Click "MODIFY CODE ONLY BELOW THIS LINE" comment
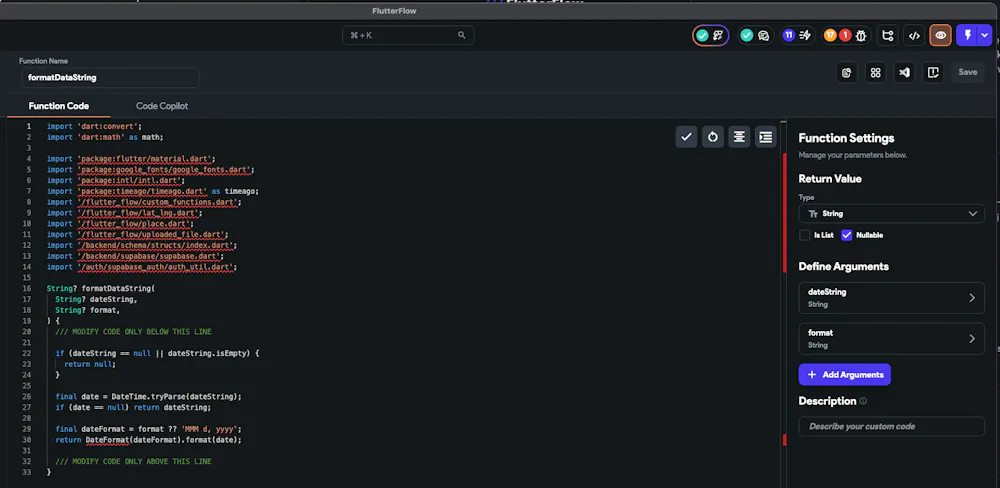The width and height of the screenshot is (1000, 488). (133, 332)
